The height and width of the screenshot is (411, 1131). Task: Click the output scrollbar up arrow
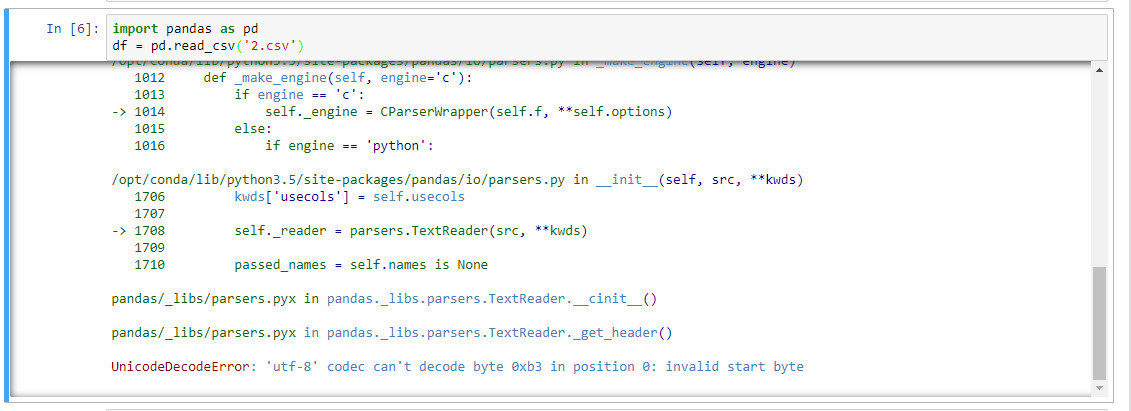(1100, 71)
